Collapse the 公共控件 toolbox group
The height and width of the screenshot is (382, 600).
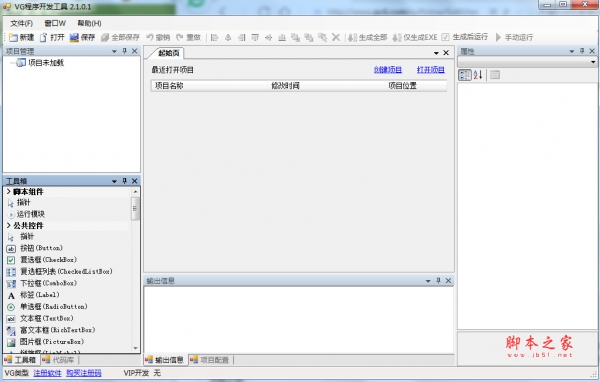[x=8, y=225]
